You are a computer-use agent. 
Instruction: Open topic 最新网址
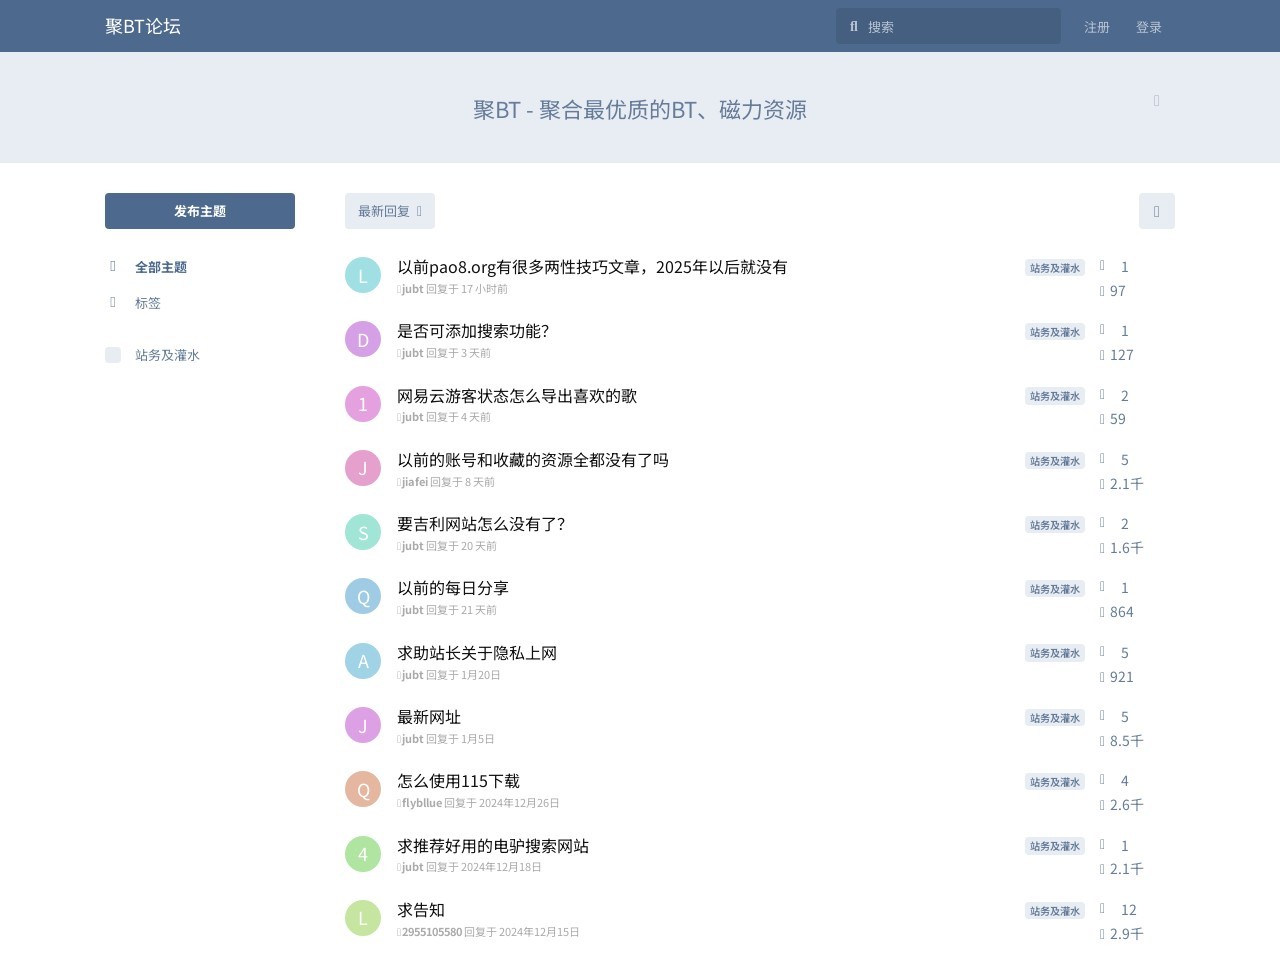point(429,717)
